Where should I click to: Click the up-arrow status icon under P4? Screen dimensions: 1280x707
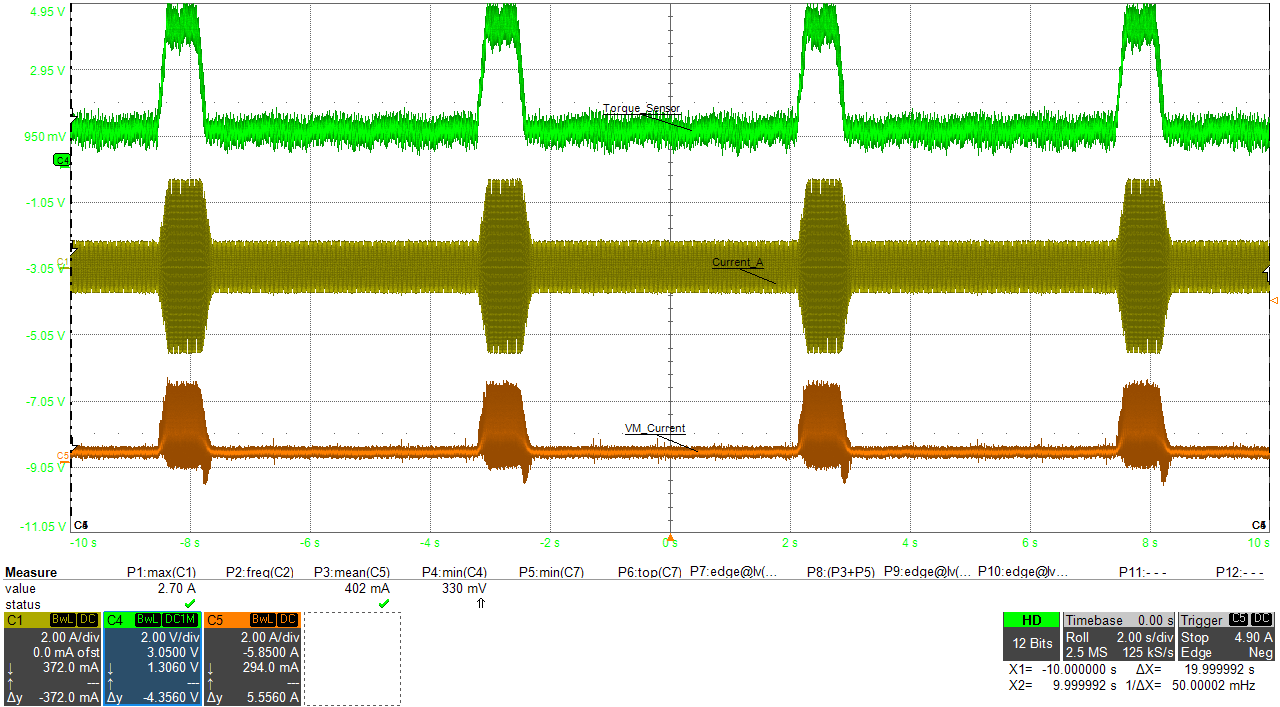(480, 604)
